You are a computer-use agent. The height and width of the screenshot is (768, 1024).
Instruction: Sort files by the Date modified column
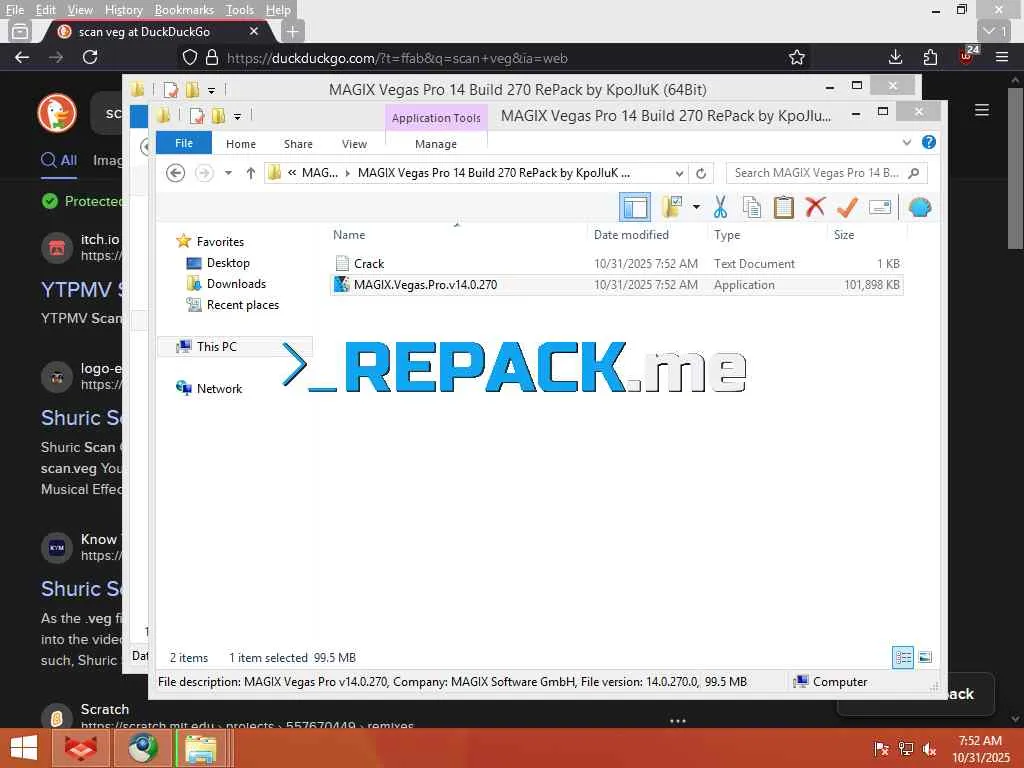[x=631, y=234]
